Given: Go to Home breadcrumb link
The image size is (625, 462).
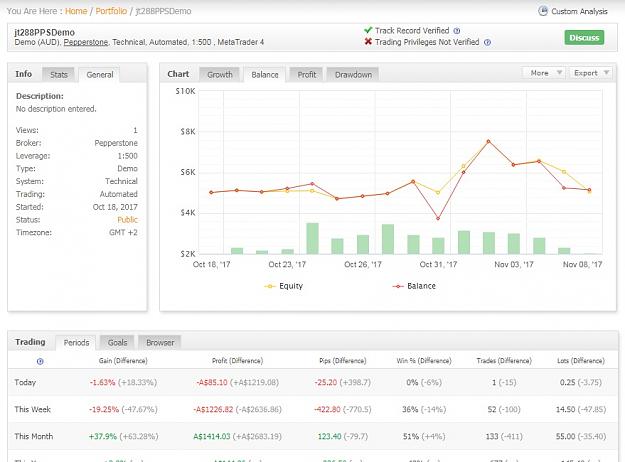Looking at the screenshot, I should 76,11.
